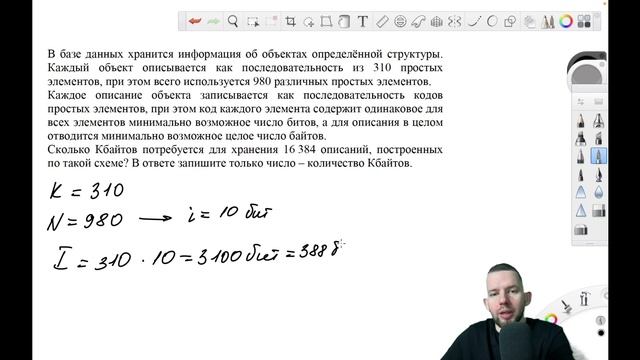Open the Draw Style shapes tool

510,21
